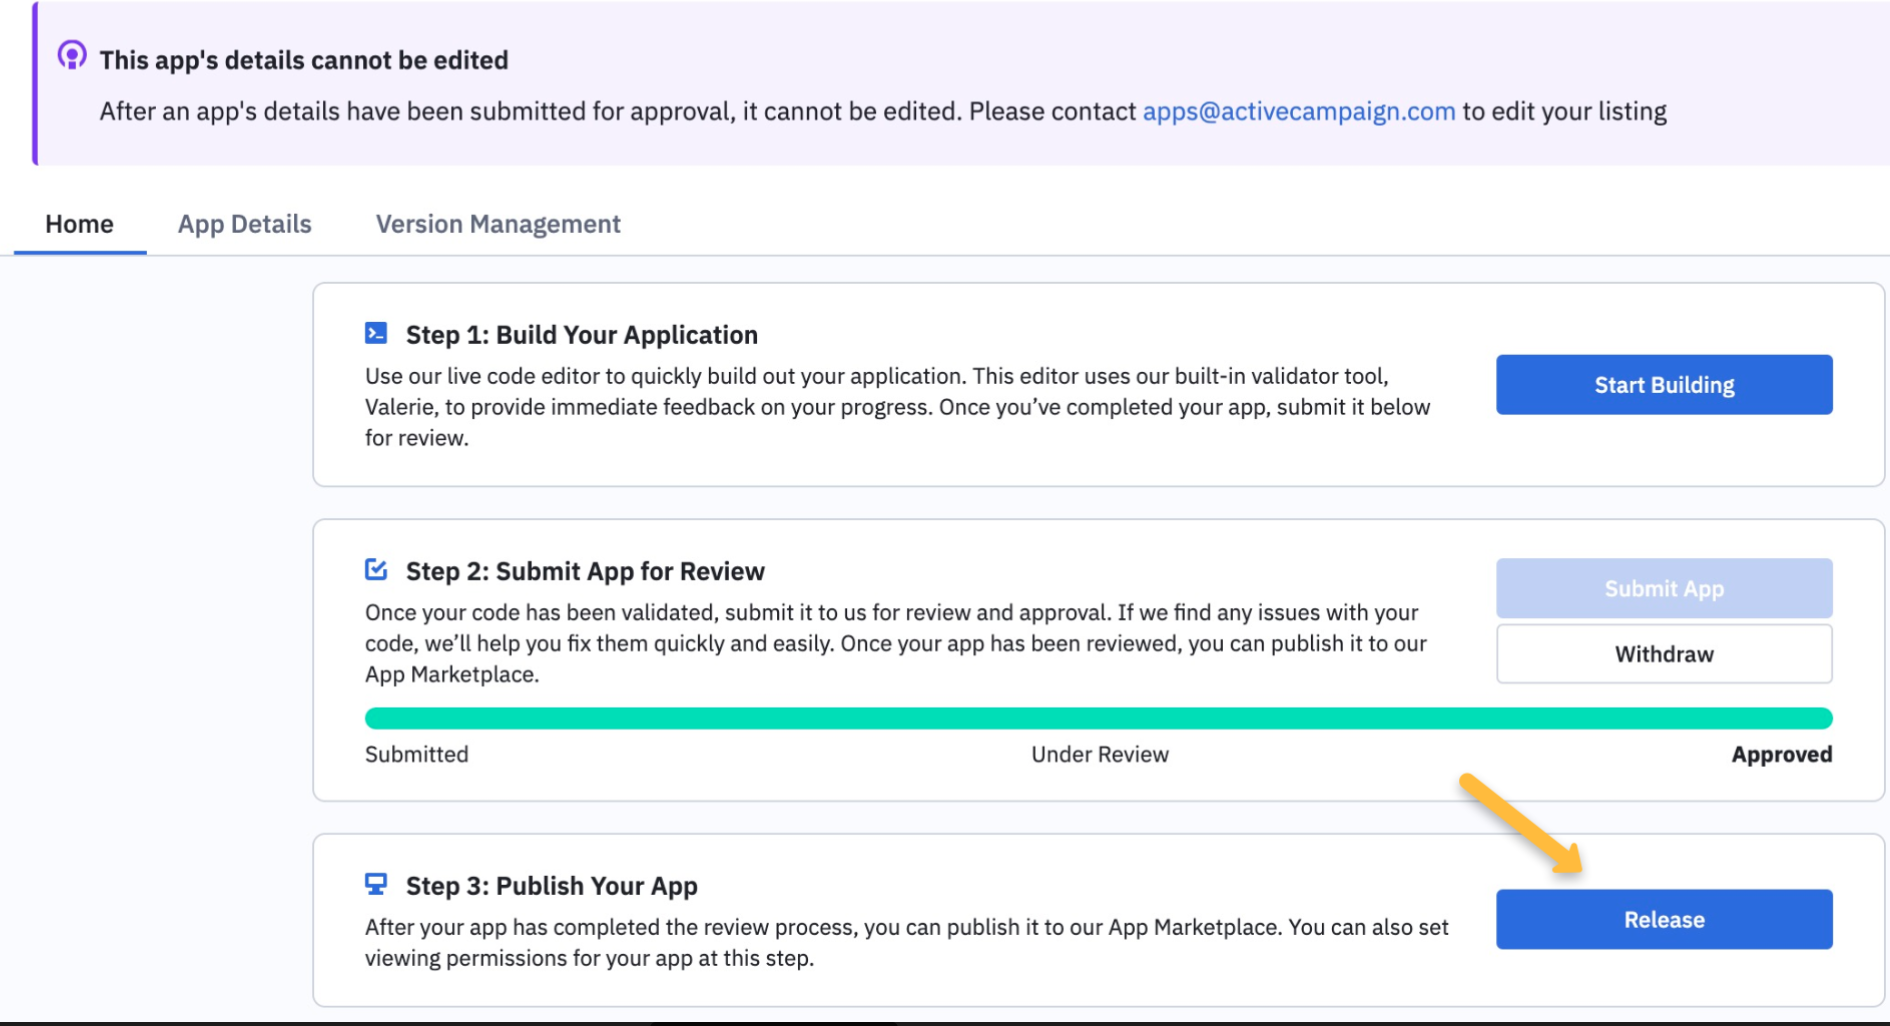Open the Home tab
Screen dimensions: 1890x1026
coord(79,224)
